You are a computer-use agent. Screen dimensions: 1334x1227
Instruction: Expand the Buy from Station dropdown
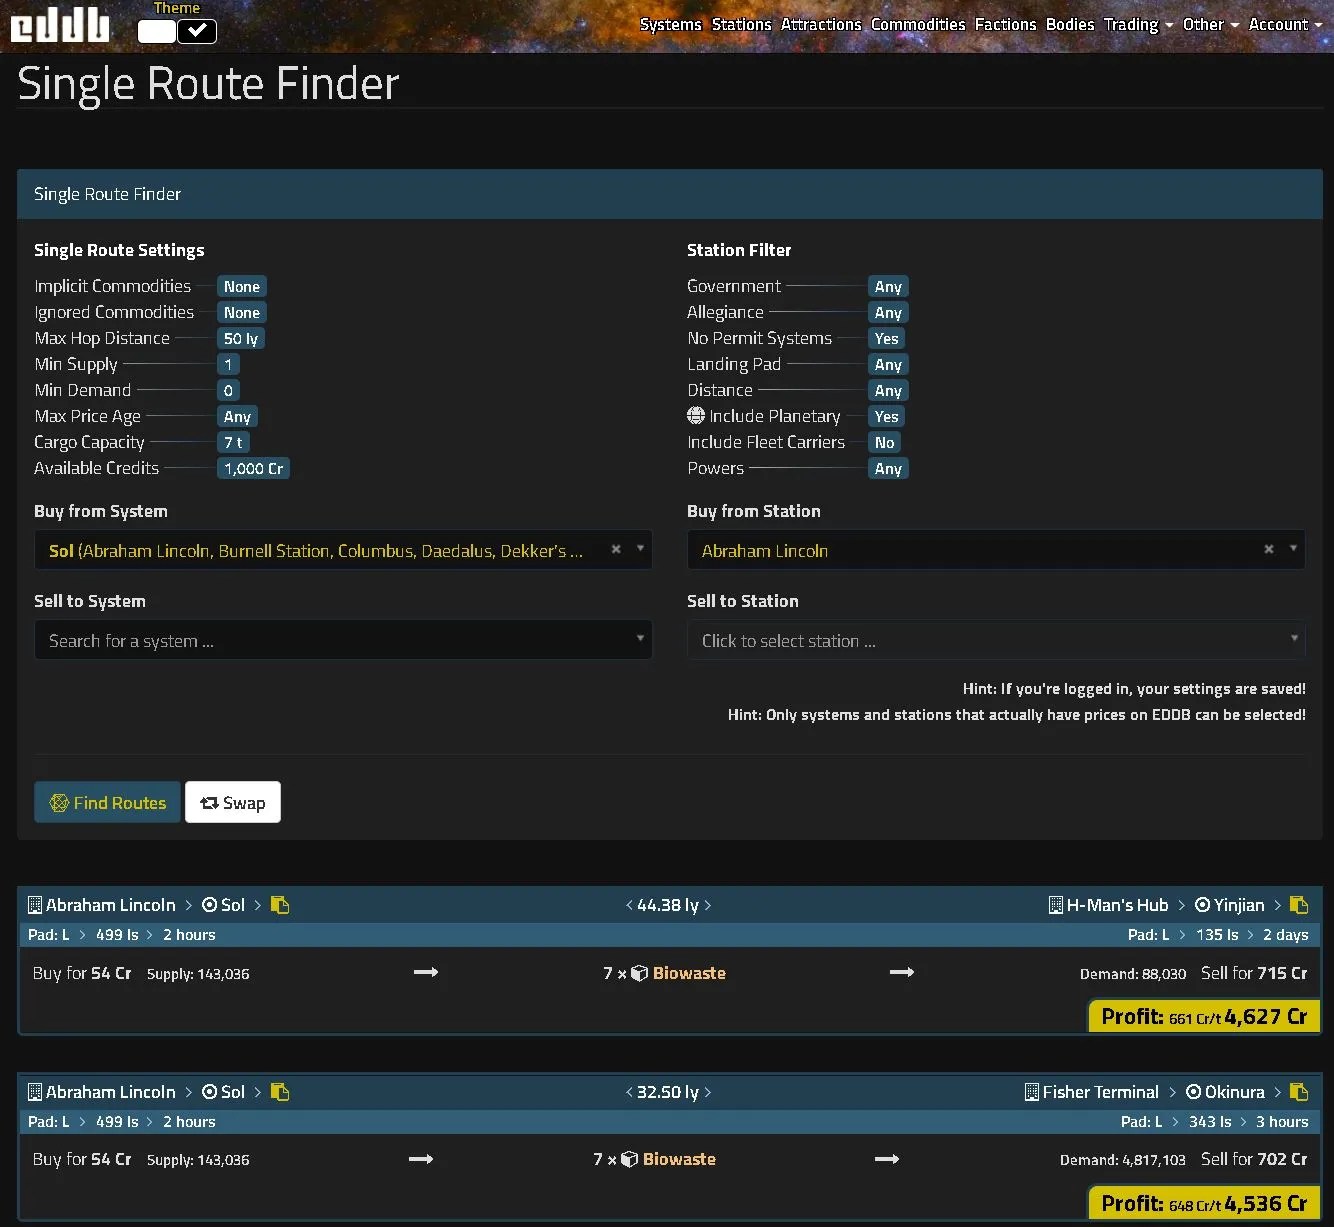click(1293, 549)
